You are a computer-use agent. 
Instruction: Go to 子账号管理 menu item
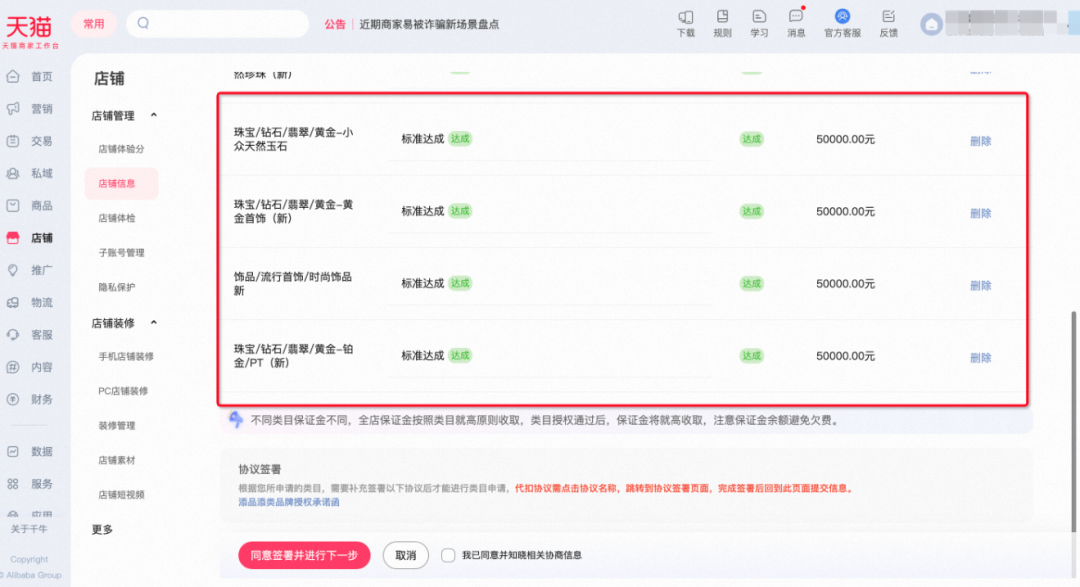point(121,253)
